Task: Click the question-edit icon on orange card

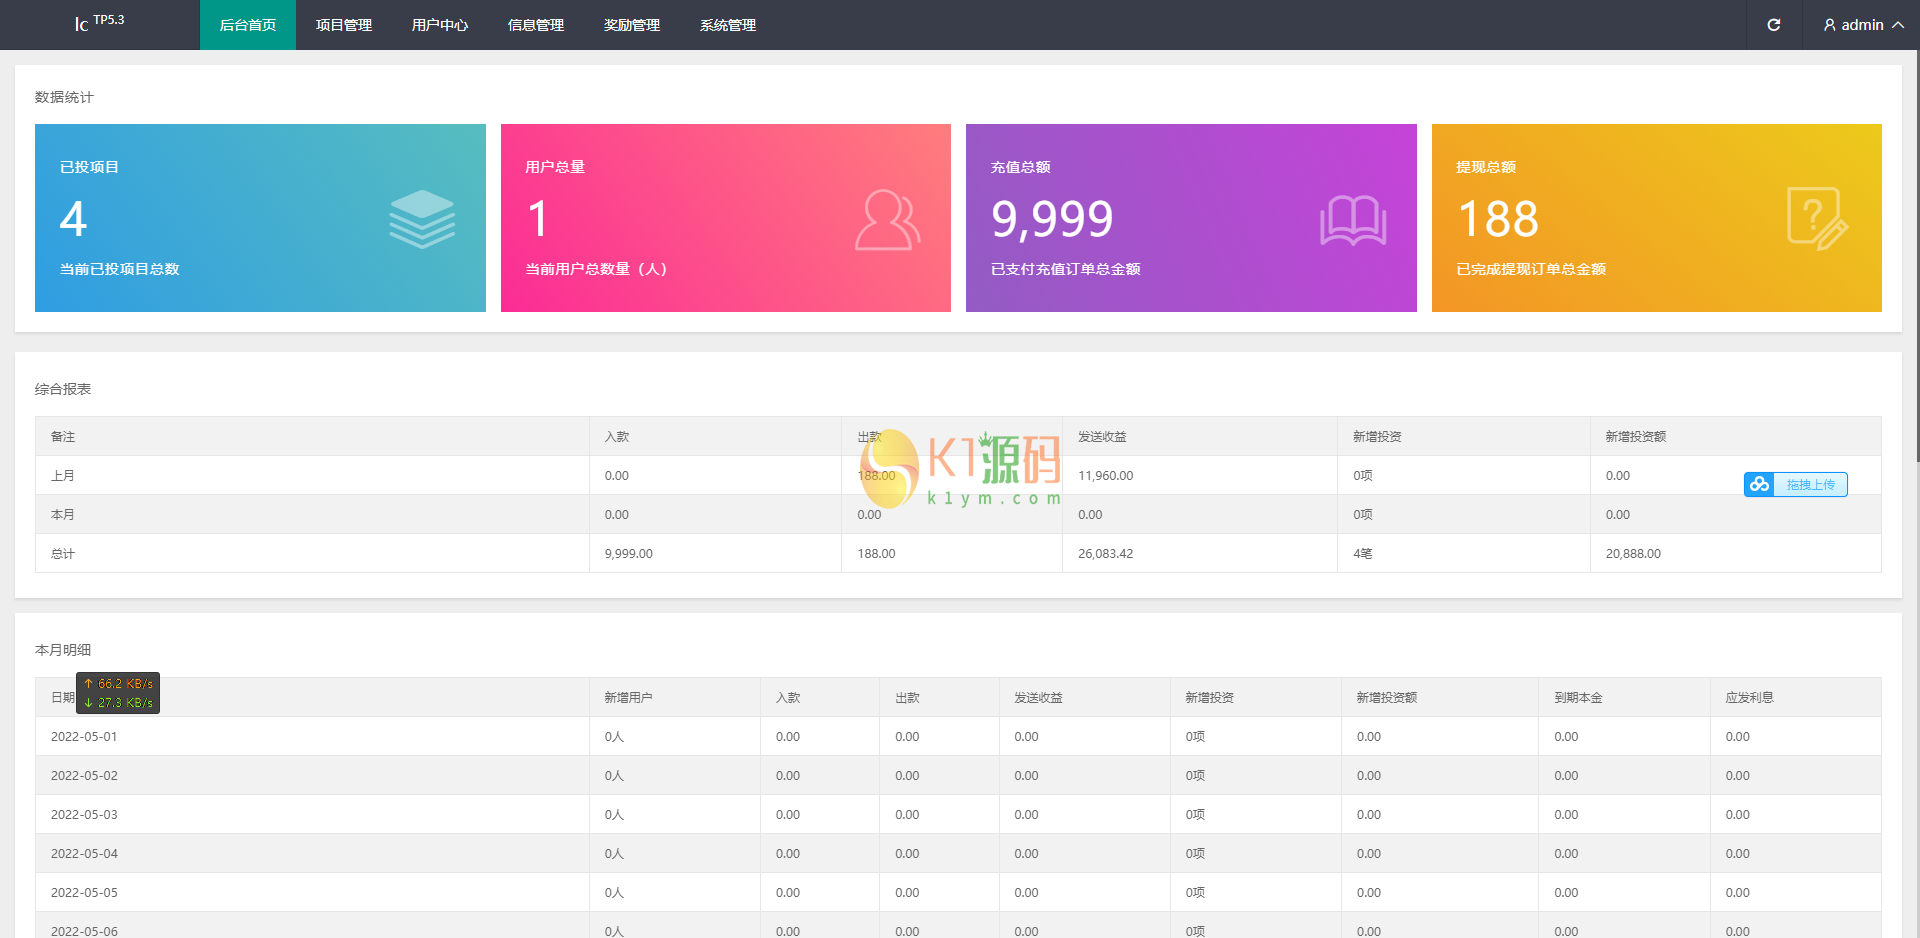Action: coord(1816,219)
